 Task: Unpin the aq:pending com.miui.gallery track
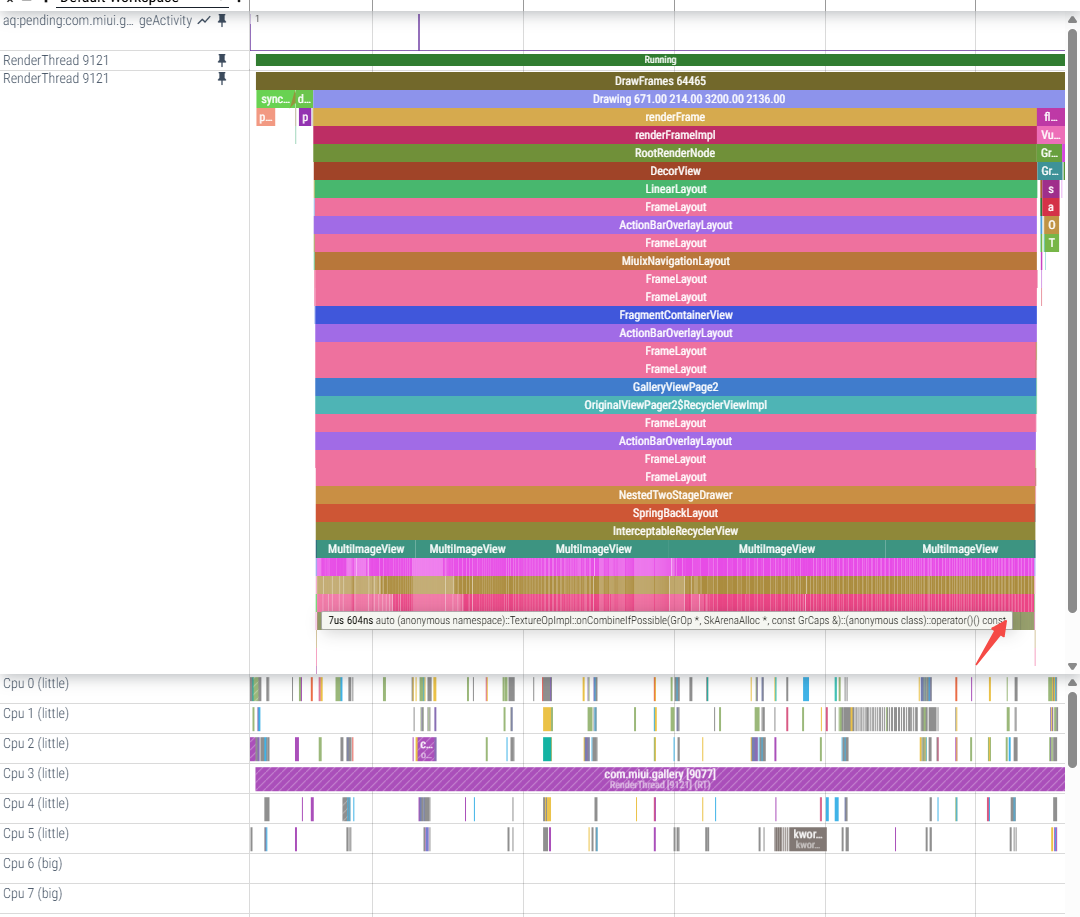click(222, 21)
